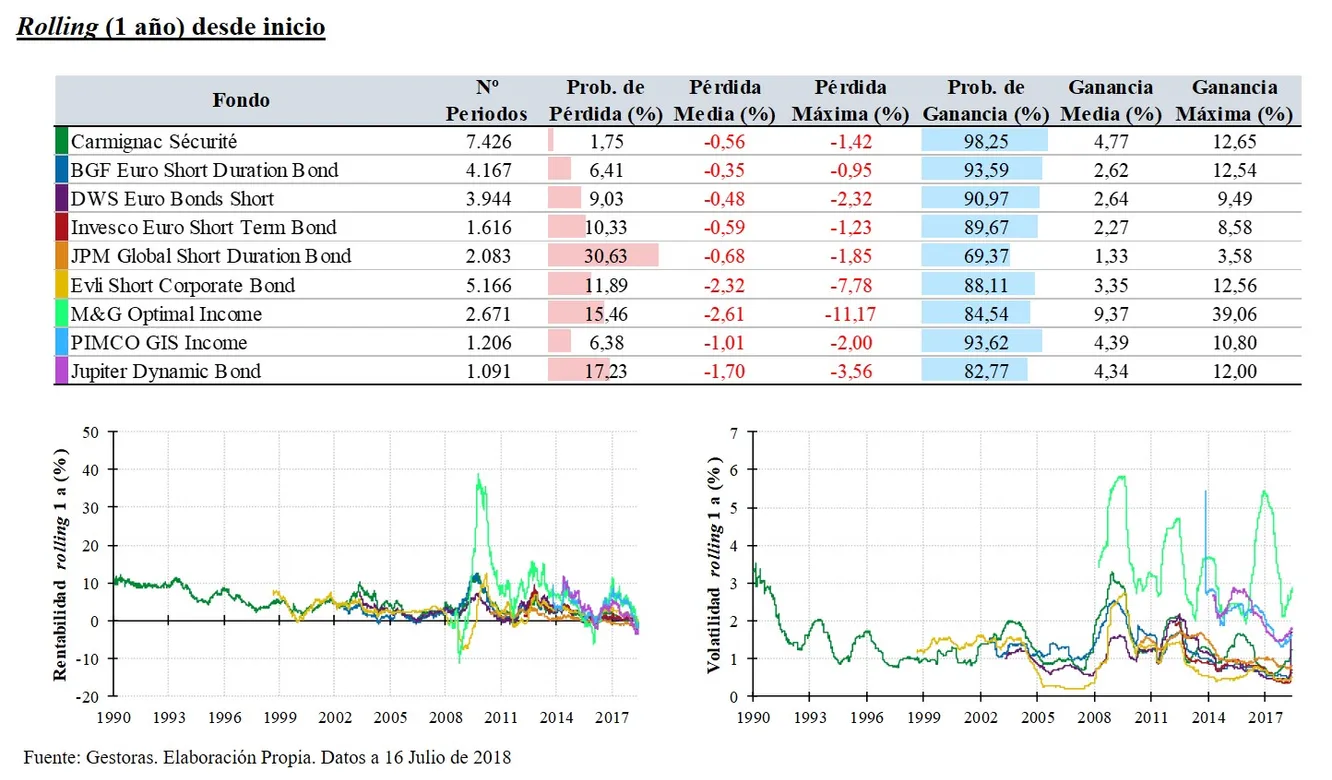
Task: Click the purple DWS Euro Bonds Short swatch
Action: coord(61,199)
